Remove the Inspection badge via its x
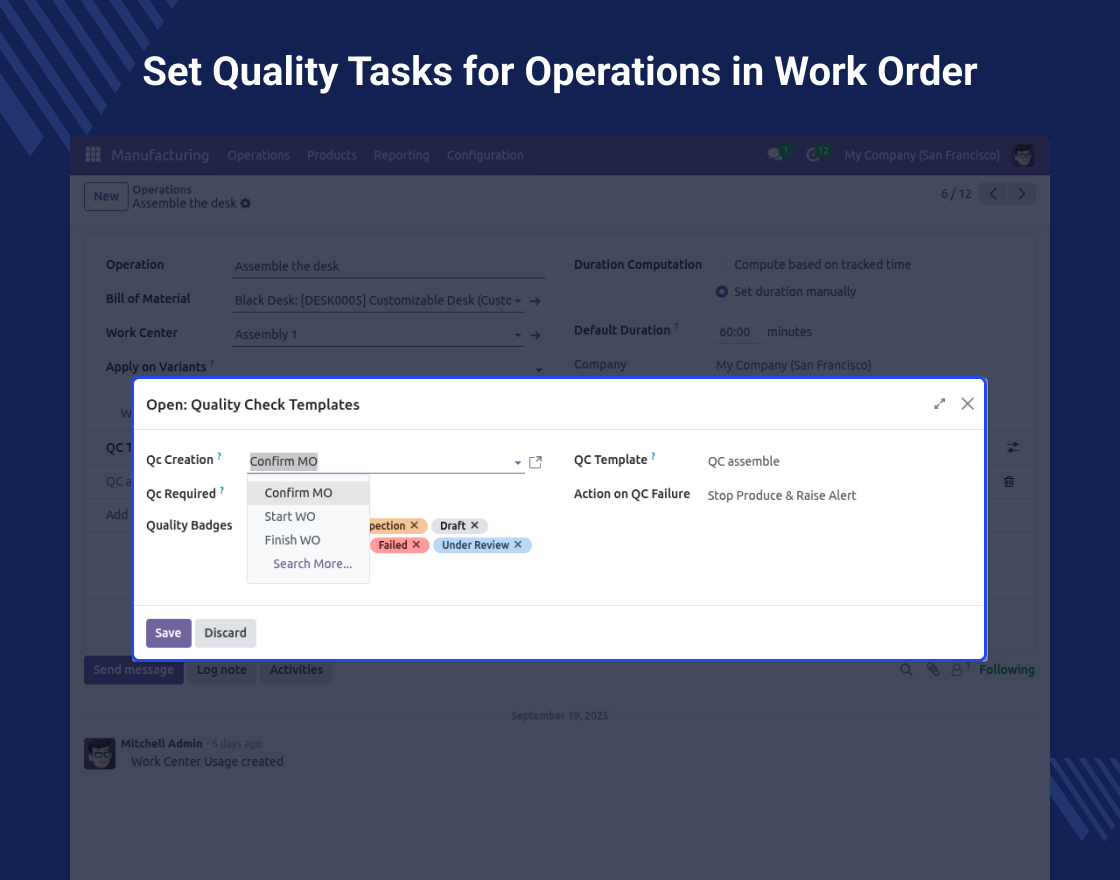The height and width of the screenshot is (880, 1120). 414,525
